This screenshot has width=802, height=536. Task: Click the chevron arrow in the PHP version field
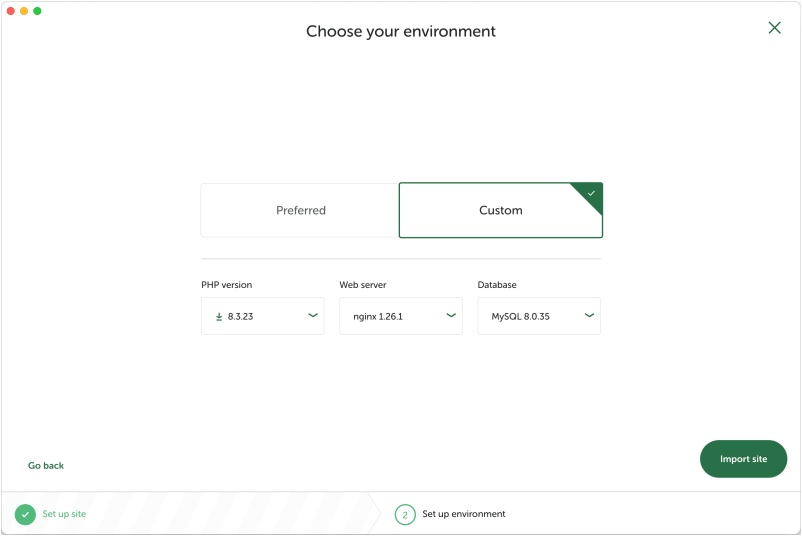coord(312,316)
